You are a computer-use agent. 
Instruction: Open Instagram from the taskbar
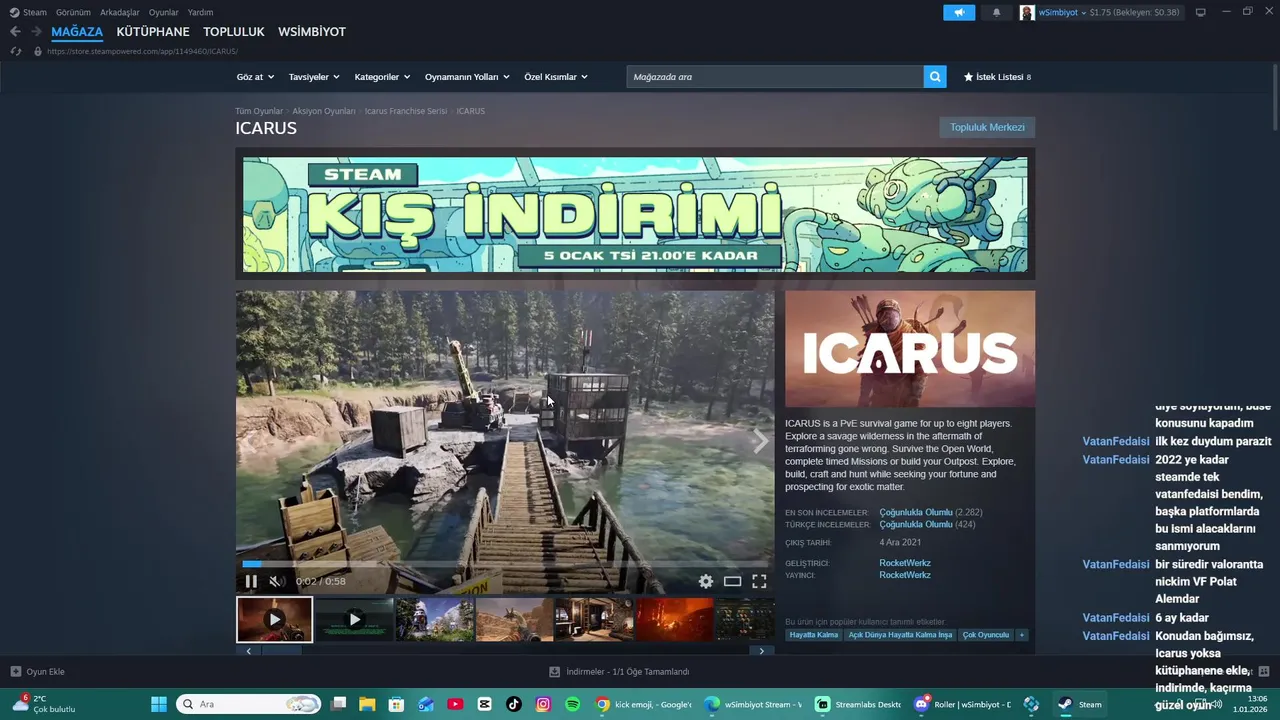[x=543, y=704]
